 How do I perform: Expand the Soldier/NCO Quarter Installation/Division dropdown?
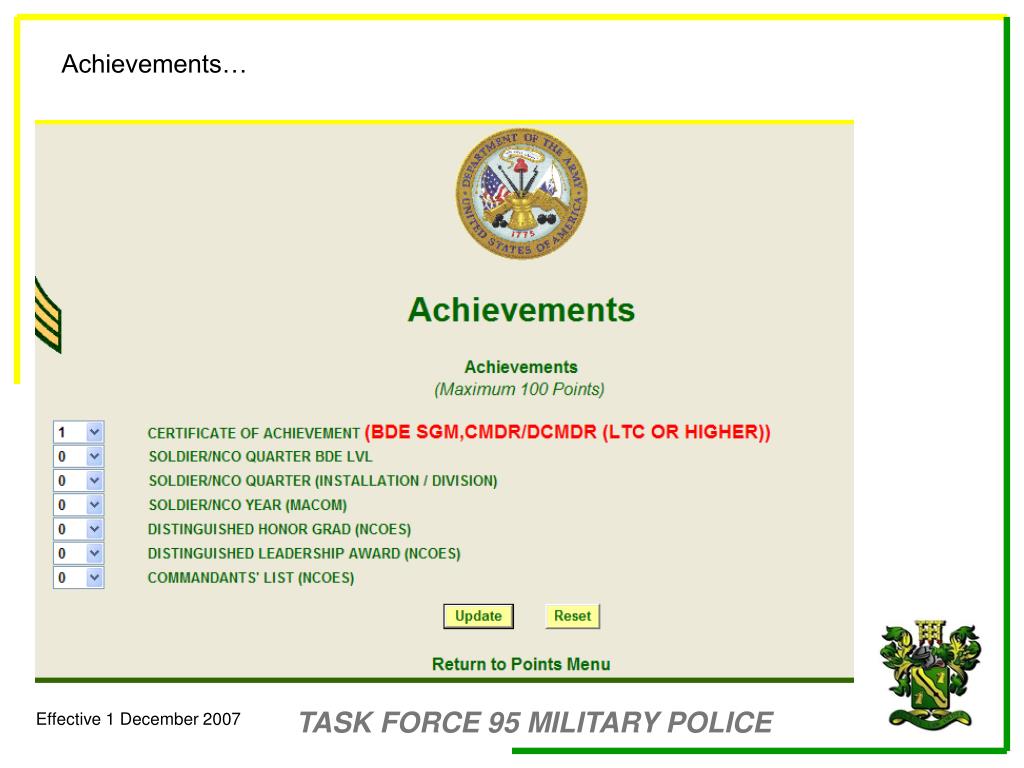pos(78,481)
